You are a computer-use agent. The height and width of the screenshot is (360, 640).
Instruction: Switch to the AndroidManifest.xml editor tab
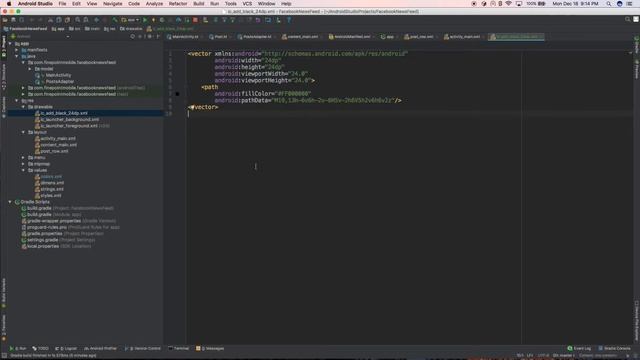(x=352, y=37)
